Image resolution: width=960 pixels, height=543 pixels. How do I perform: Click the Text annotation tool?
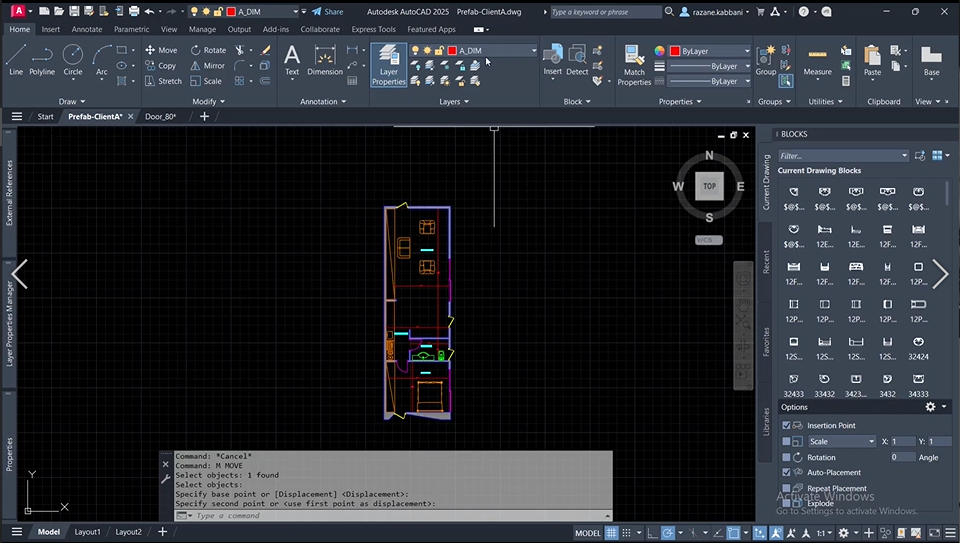292,60
